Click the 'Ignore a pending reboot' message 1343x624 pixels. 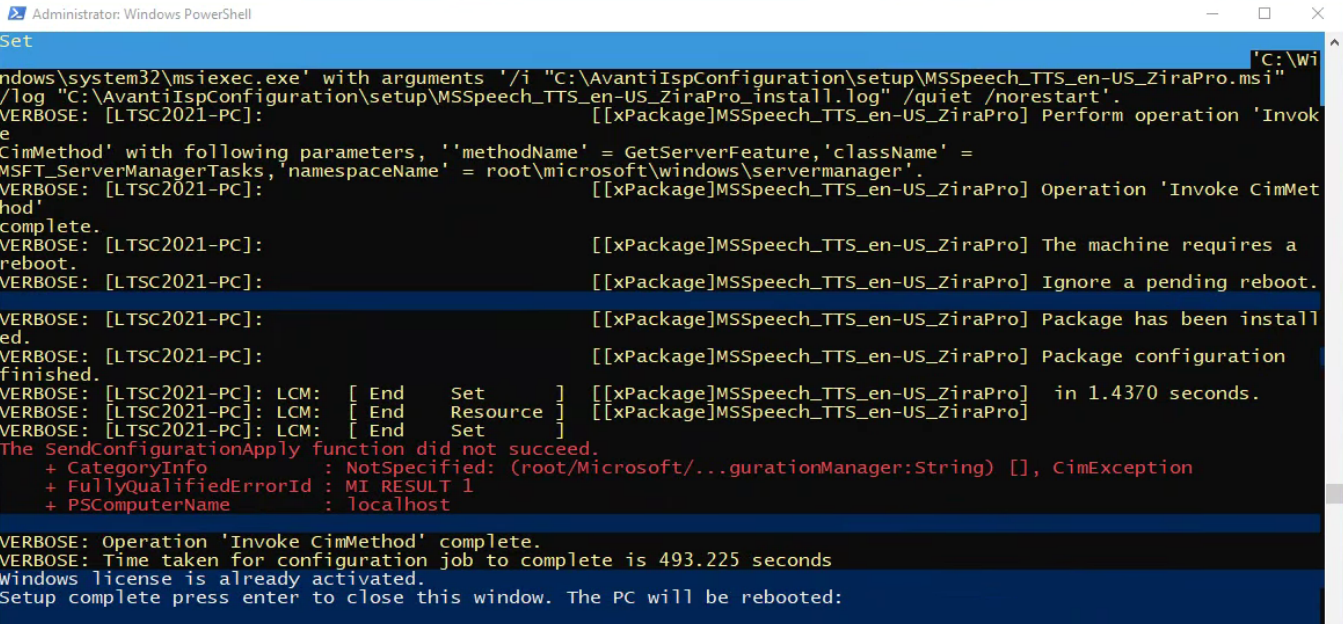click(x=1180, y=282)
